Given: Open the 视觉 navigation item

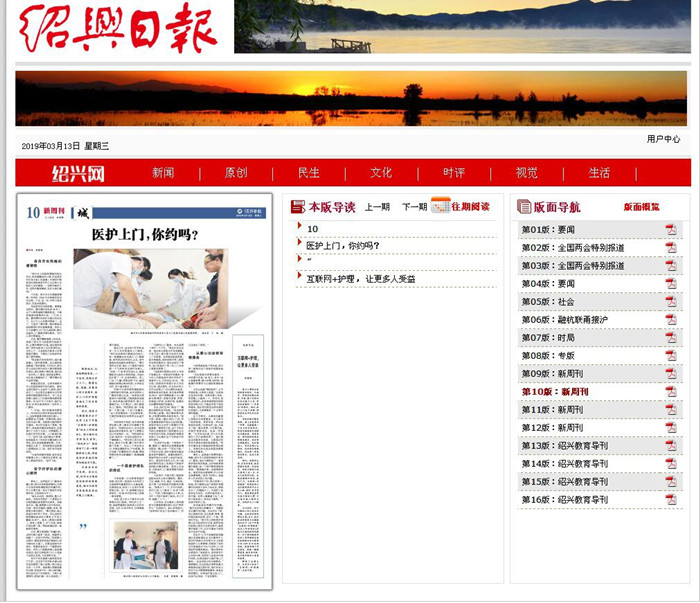Looking at the screenshot, I should tap(526, 173).
